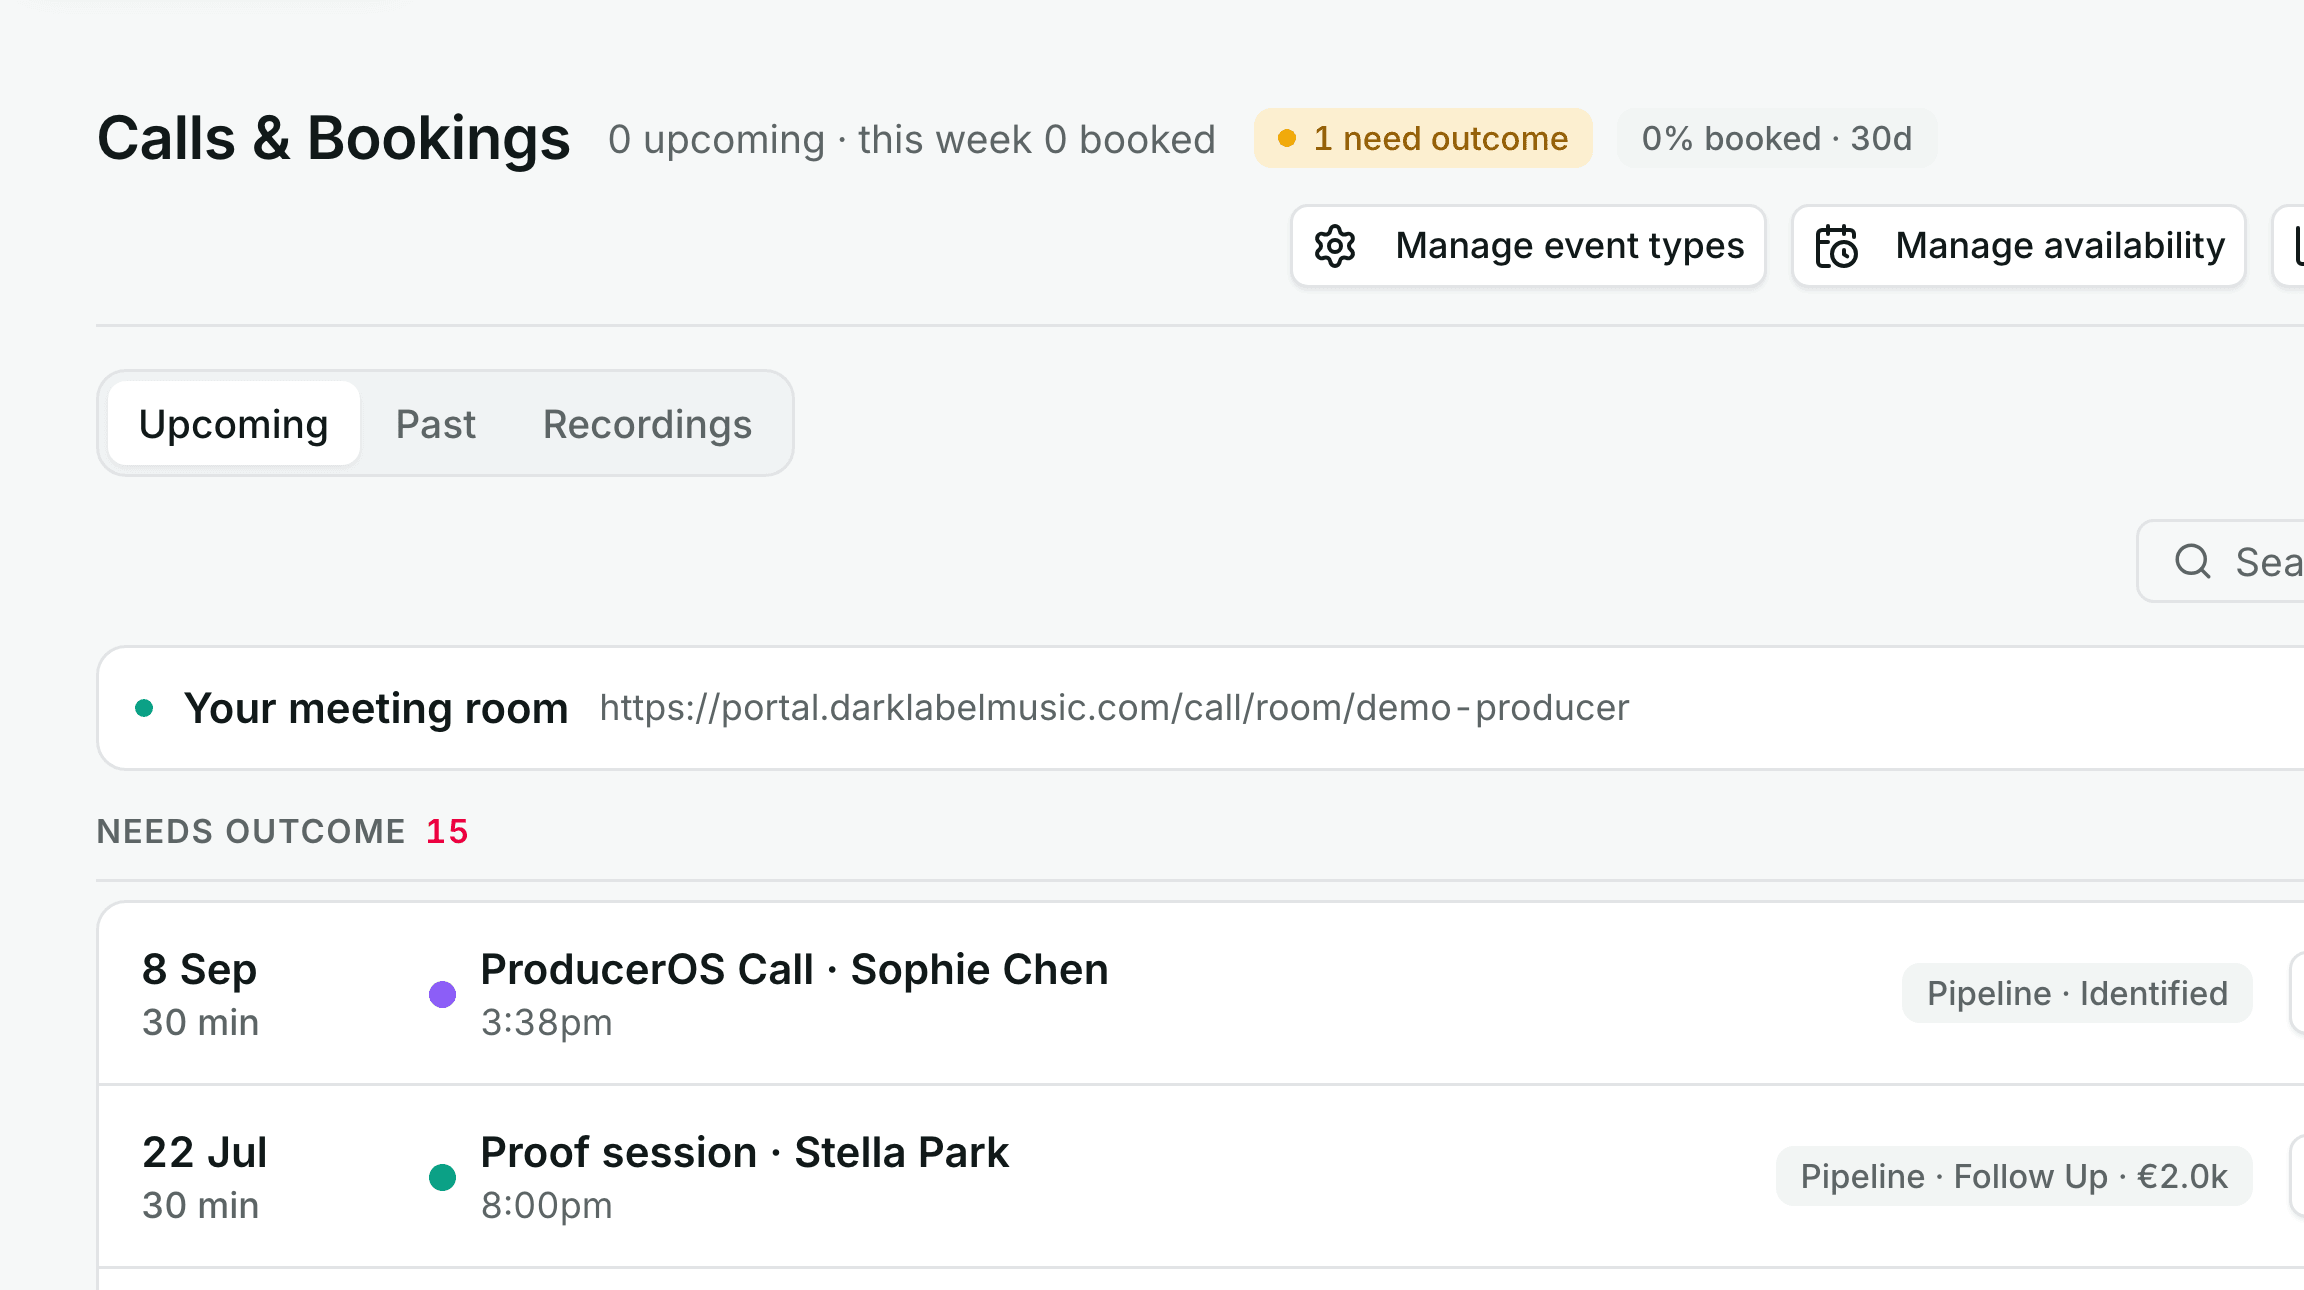This screenshot has width=2304, height=1290.
Task: Open Manage availability
Action: click(x=2019, y=246)
